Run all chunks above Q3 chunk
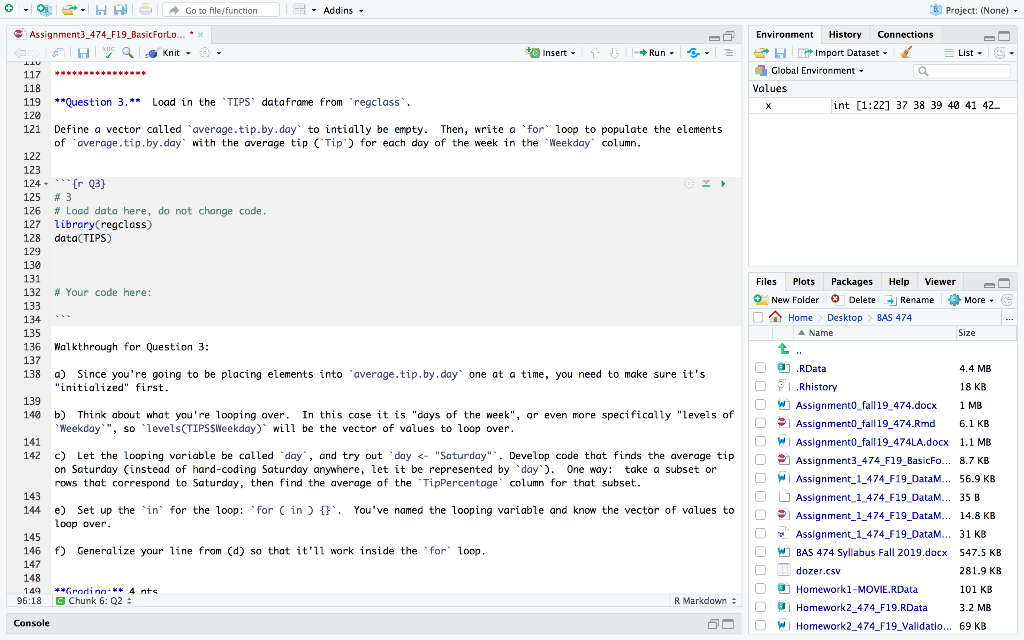This screenshot has height=640, width=1024. tap(706, 184)
